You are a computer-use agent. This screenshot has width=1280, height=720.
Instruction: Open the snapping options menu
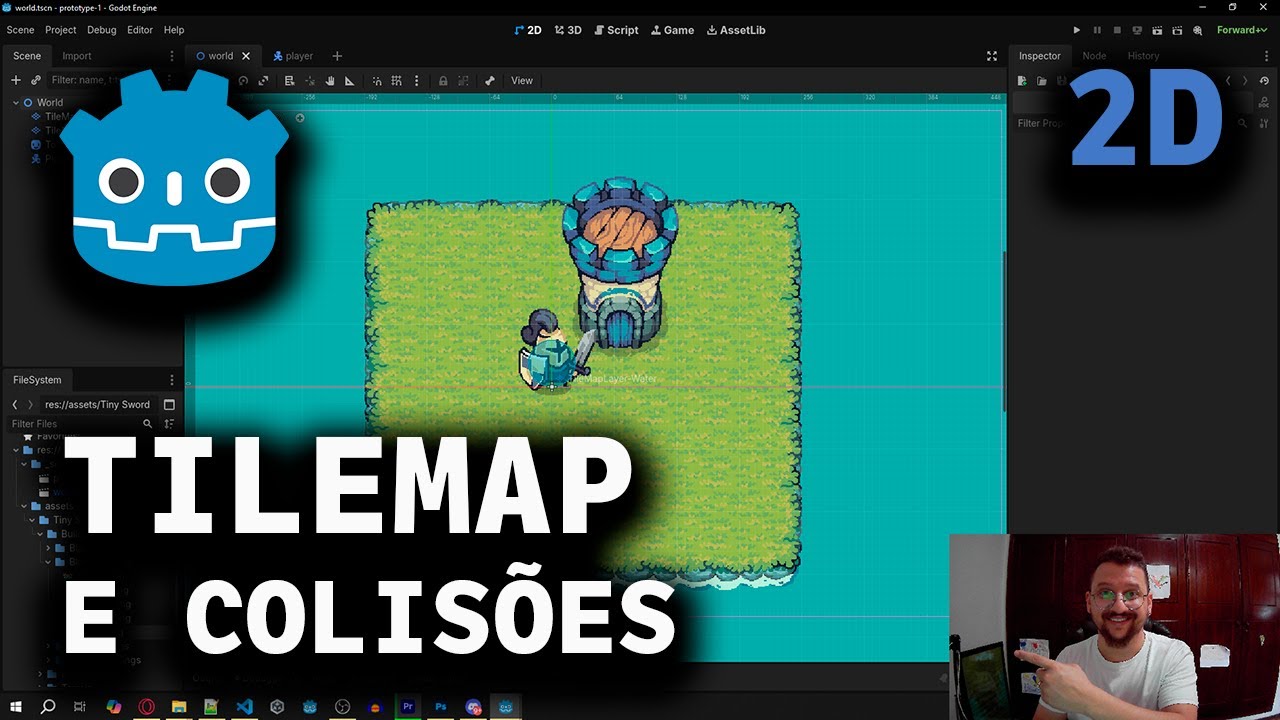click(x=416, y=81)
